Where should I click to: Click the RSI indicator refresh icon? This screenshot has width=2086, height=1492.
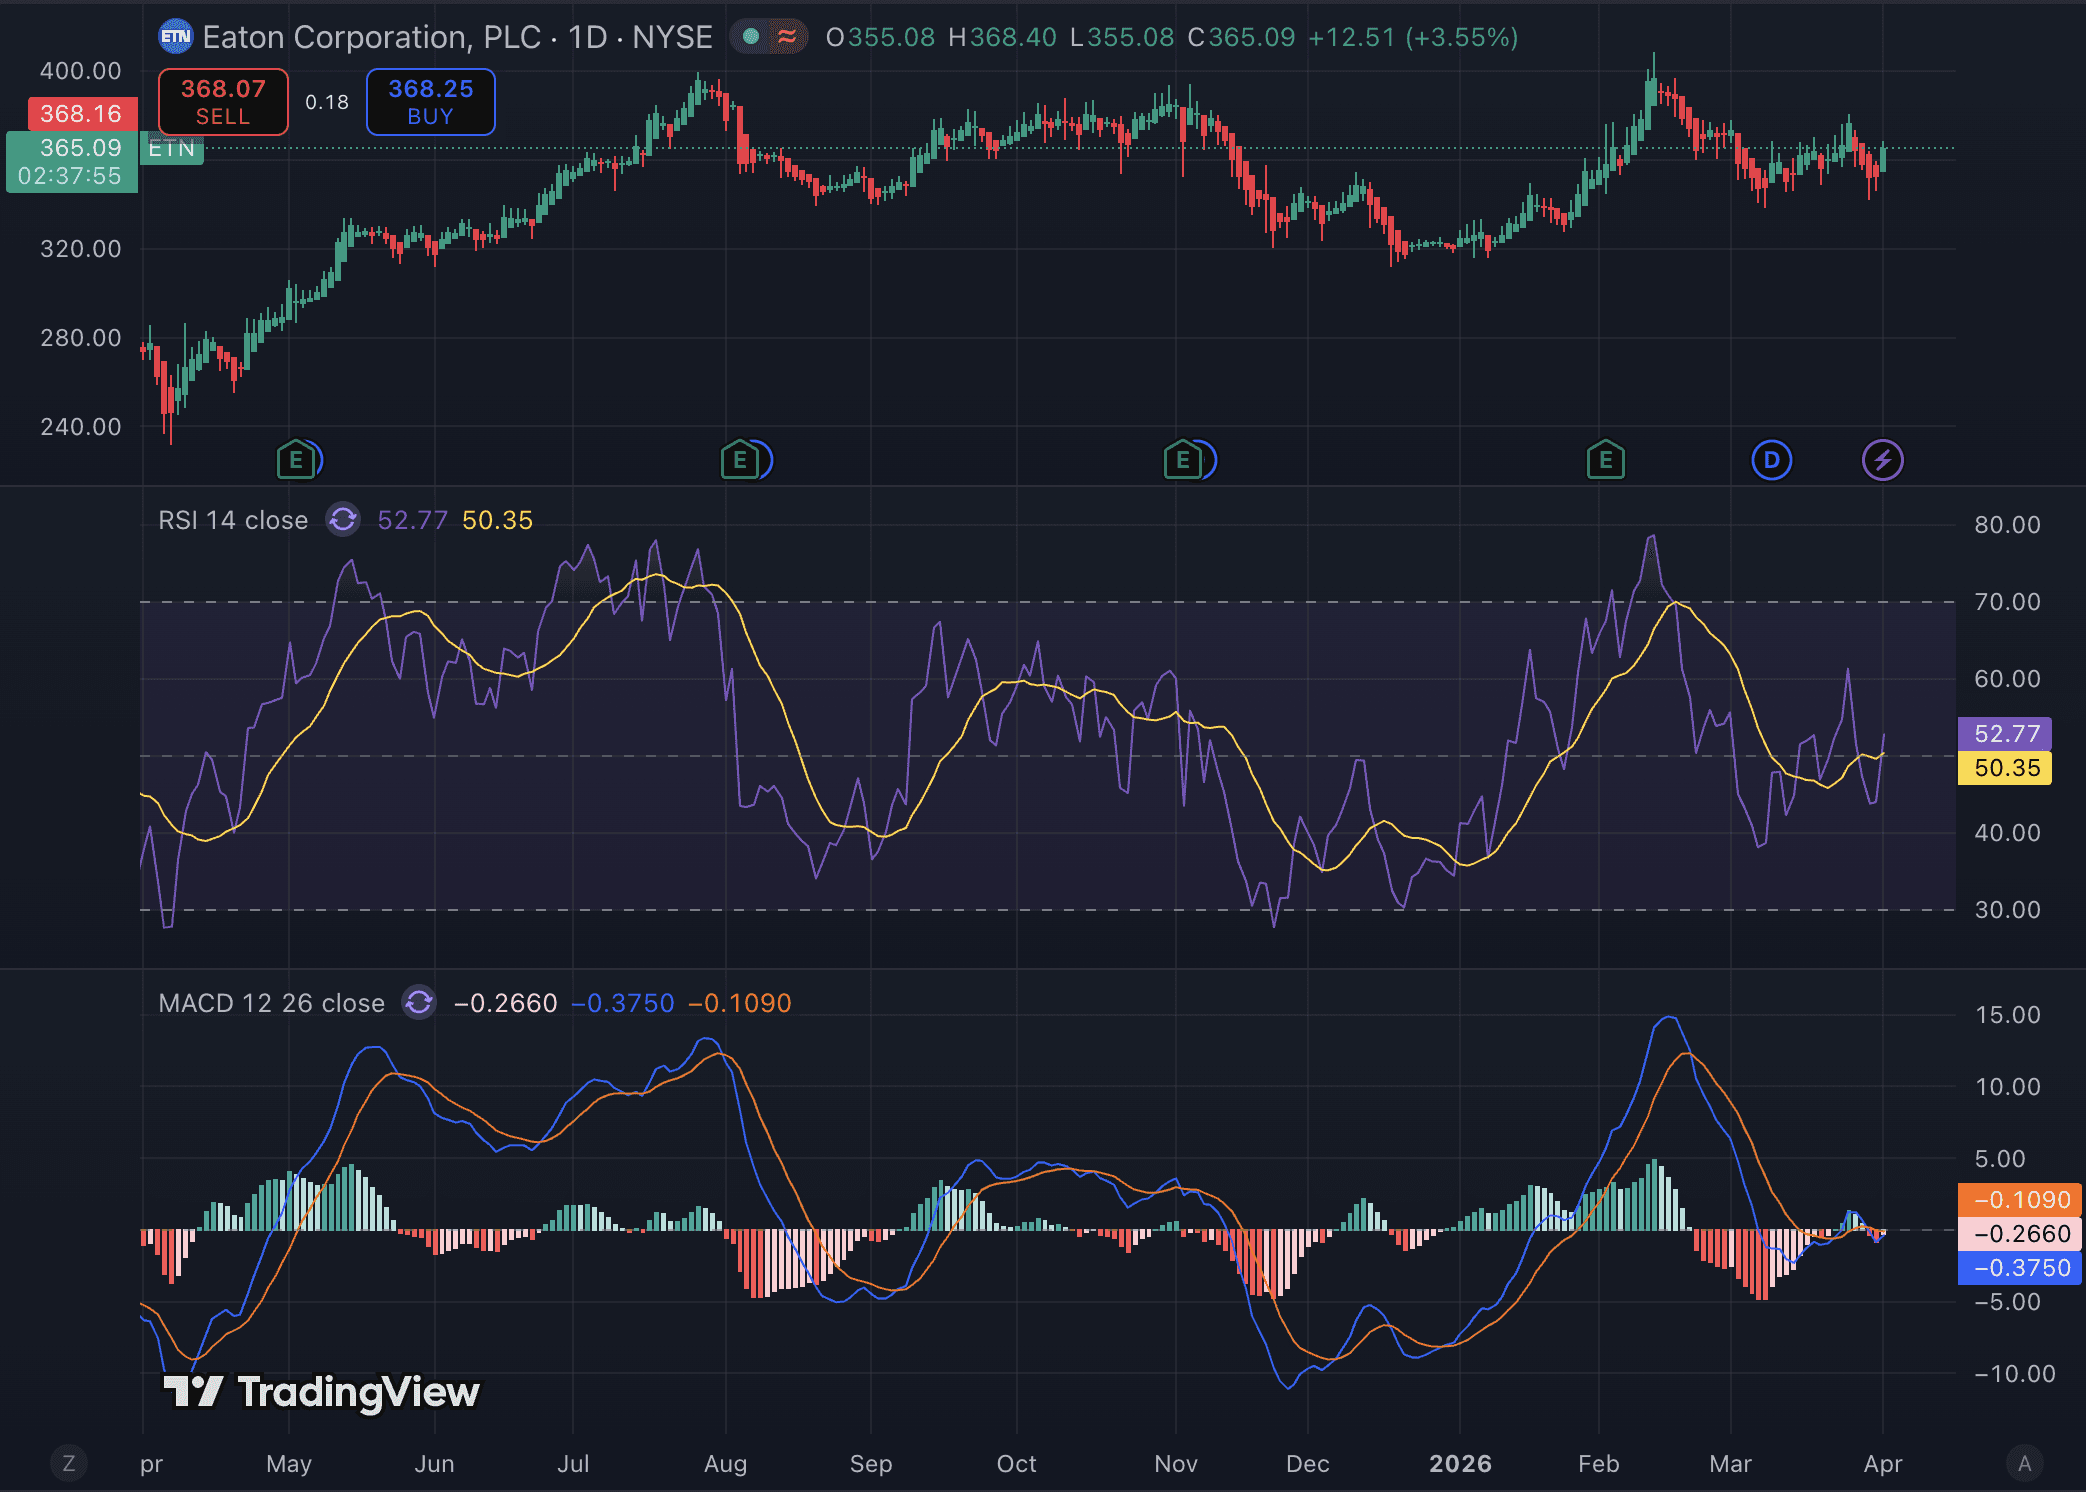coord(343,520)
